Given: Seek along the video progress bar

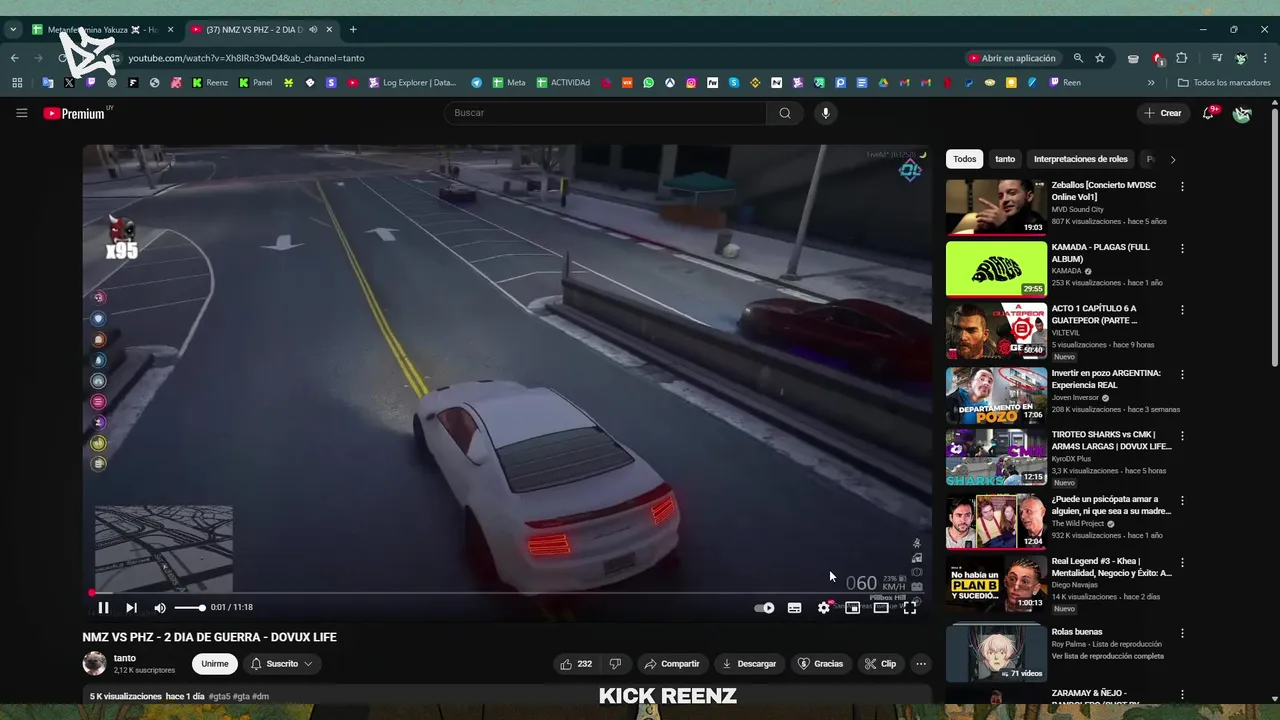Looking at the screenshot, I should pyautogui.click(x=507, y=593).
